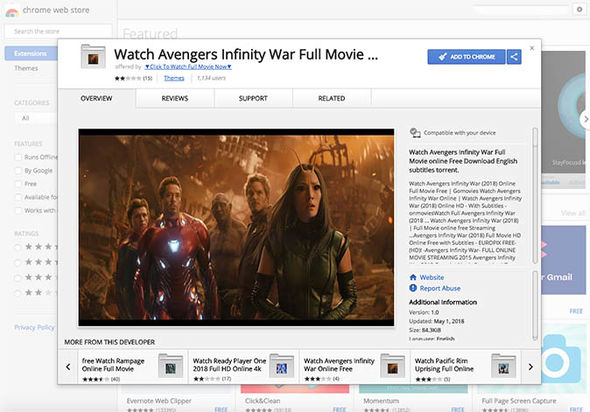Viewport: 590px width, 412px height.
Task: Show previous items in More From This Developer
Action: 68,366
